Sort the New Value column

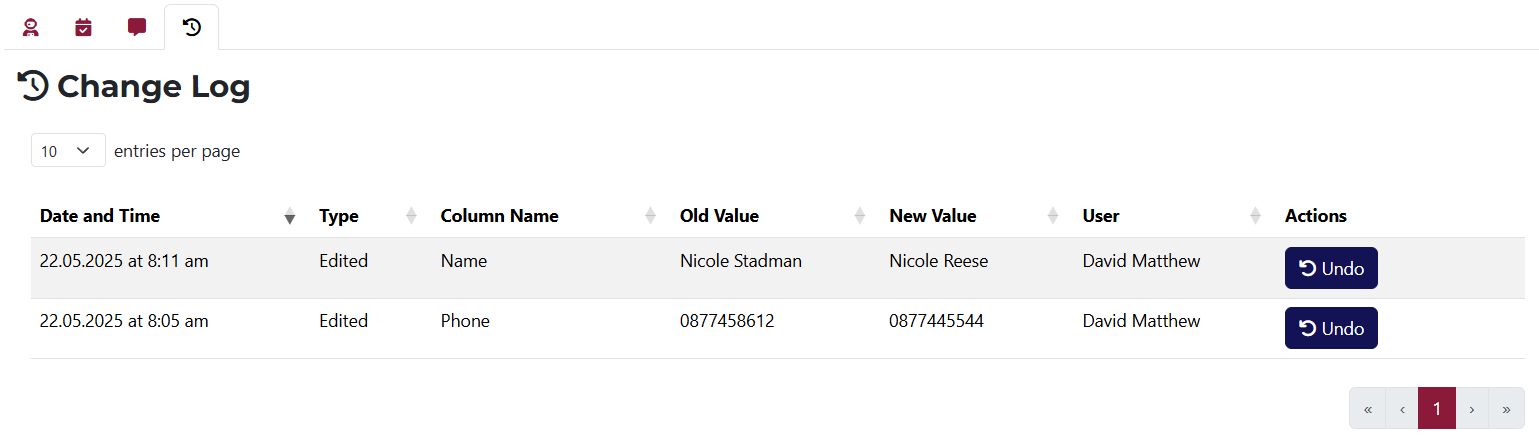pos(933,216)
